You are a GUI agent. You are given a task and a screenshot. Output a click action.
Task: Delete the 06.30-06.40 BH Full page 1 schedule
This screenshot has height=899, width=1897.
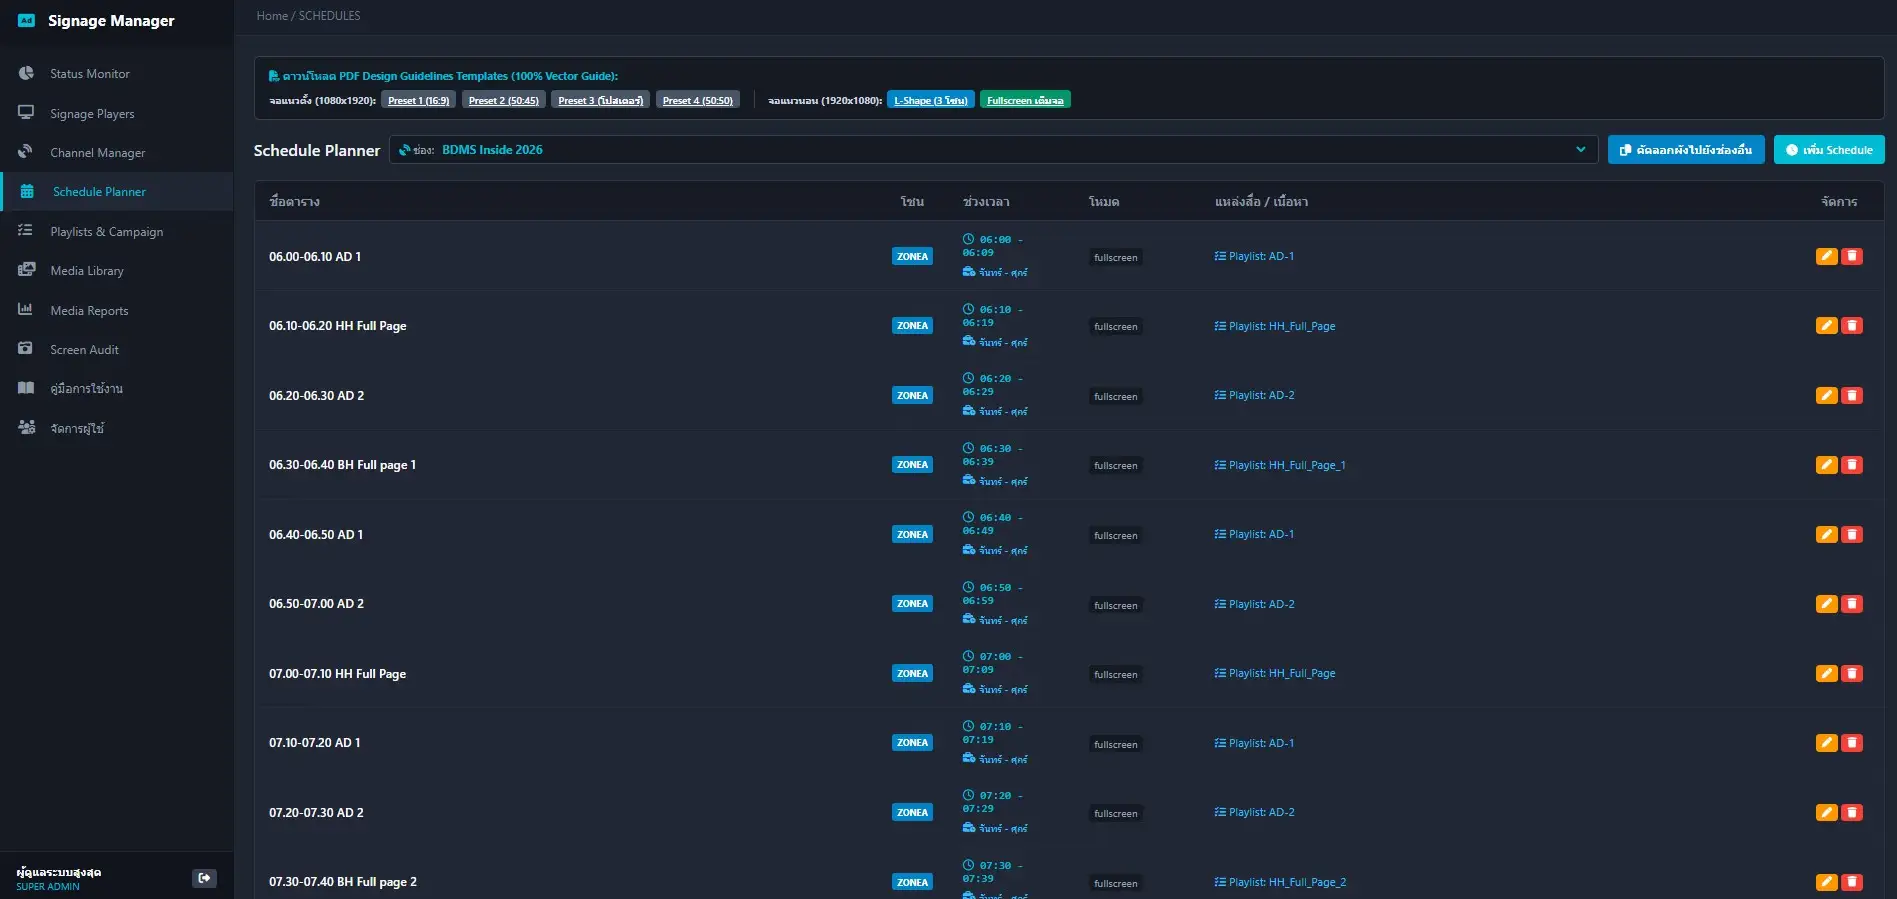1852,464
